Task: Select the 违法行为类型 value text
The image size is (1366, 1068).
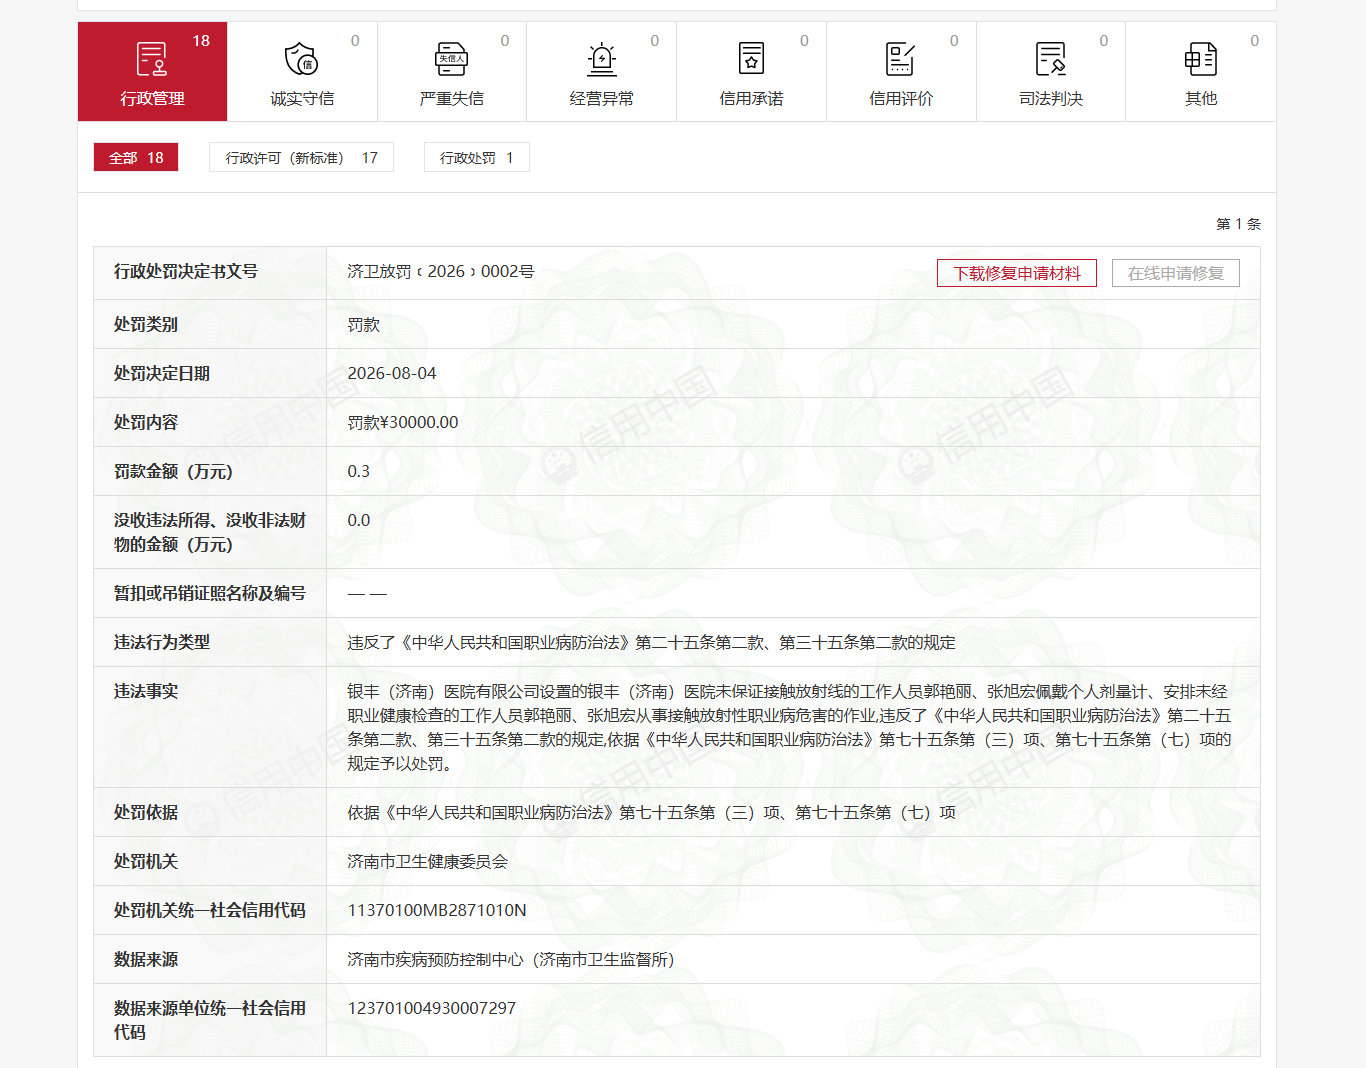Action: pyautogui.click(x=651, y=642)
